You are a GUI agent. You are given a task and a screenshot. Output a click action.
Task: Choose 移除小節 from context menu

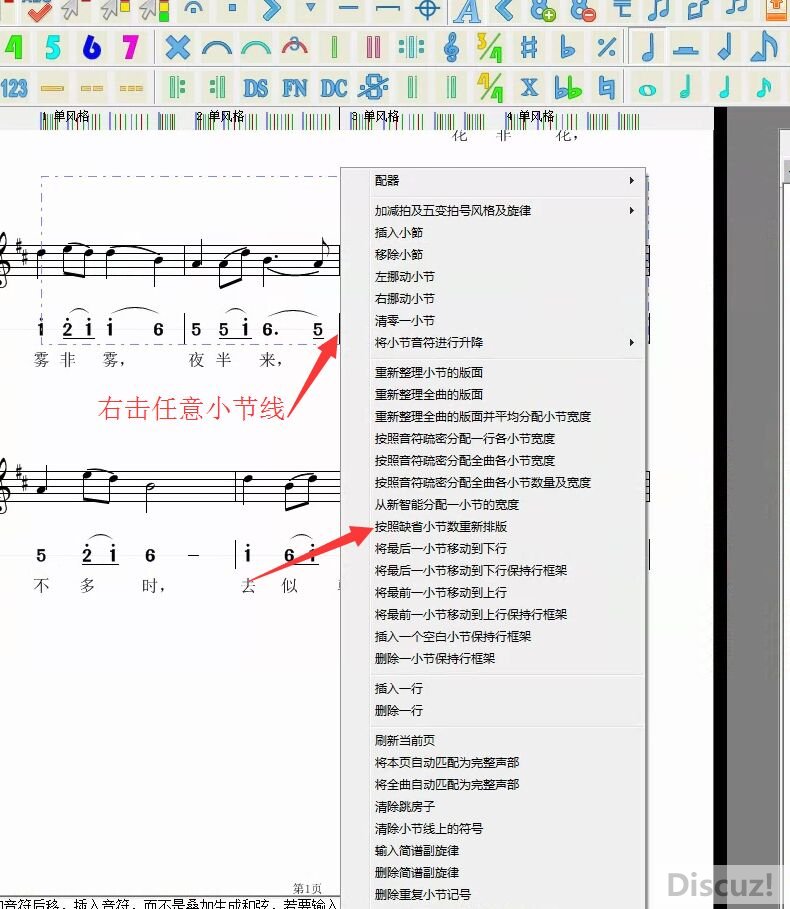tap(399, 254)
